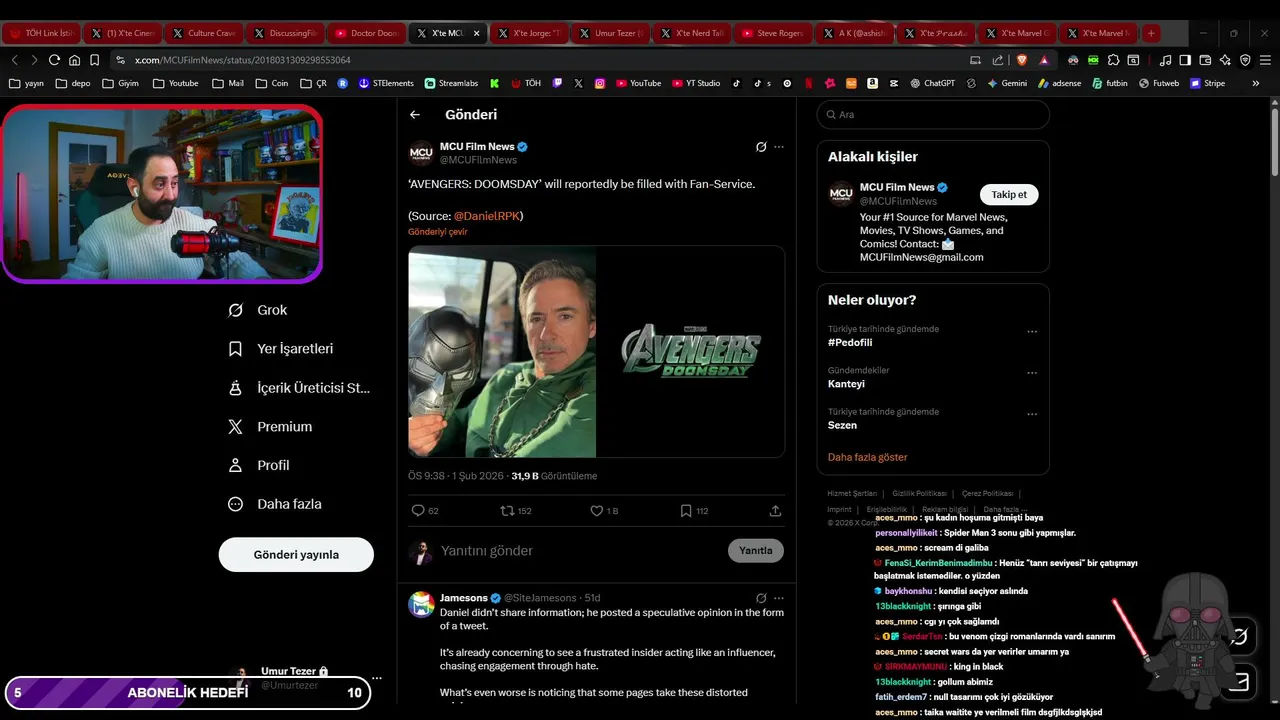Expand Daha fazla footer links

click(x=1004, y=509)
